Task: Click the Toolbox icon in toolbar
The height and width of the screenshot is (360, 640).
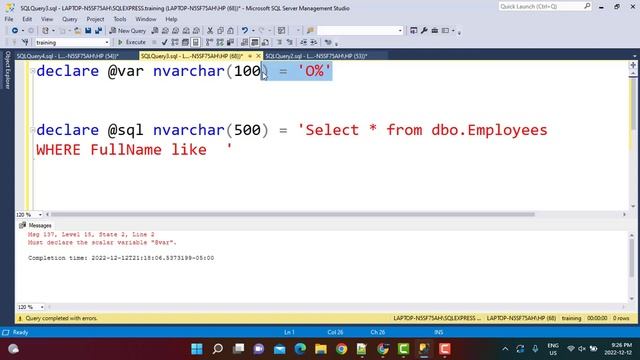Action: [435, 31]
